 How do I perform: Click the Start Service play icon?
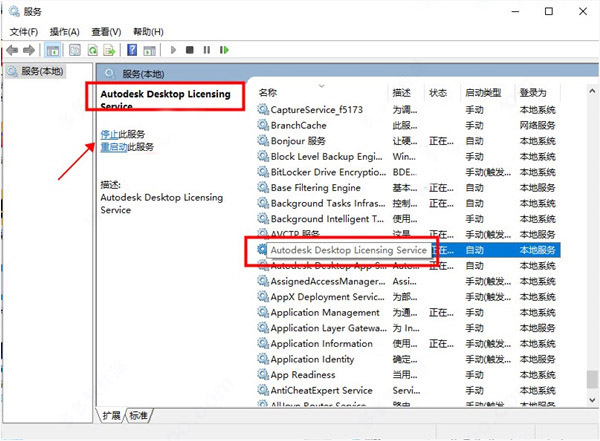(173, 49)
